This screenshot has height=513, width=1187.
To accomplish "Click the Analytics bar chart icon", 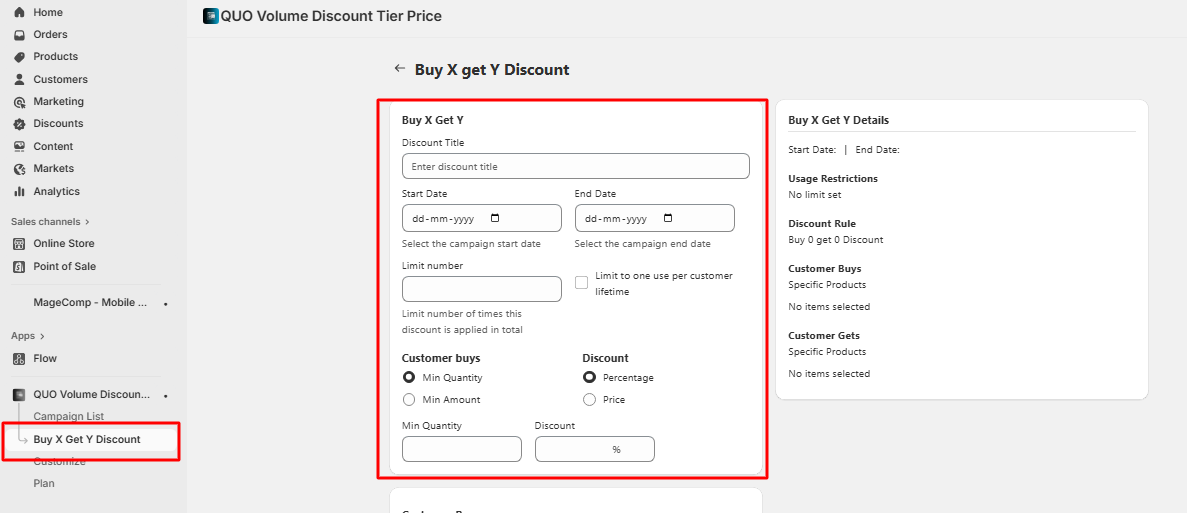I will [19, 192].
